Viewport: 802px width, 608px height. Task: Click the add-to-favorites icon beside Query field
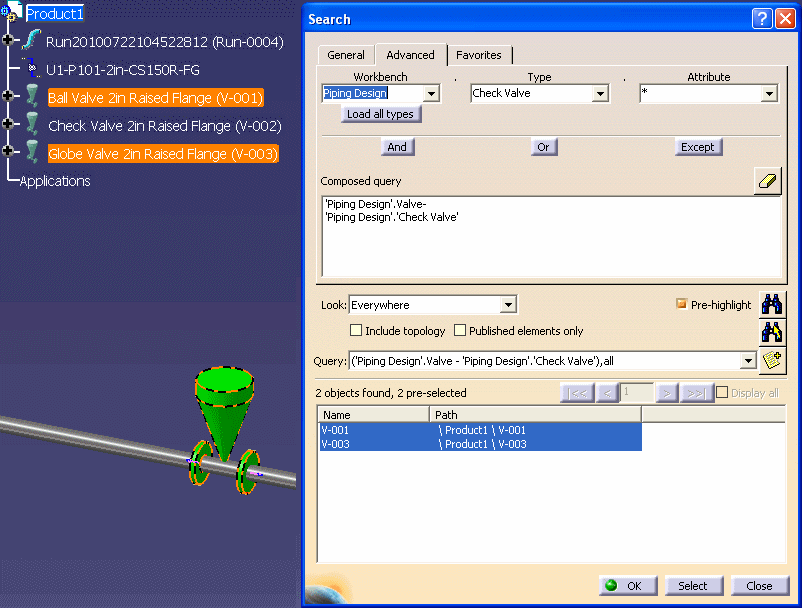coord(771,360)
